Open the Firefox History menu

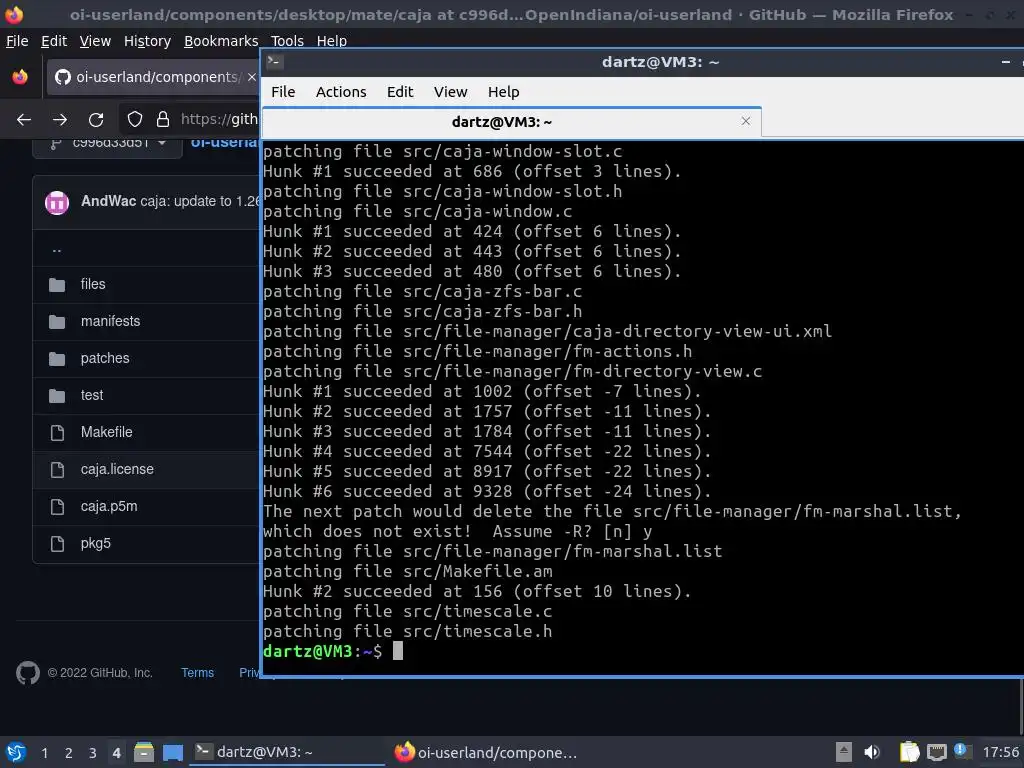click(147, 41)
